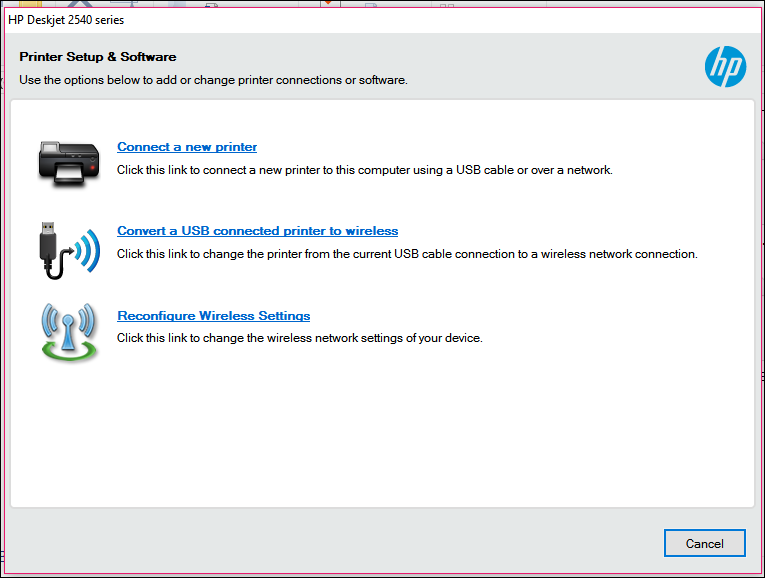765x578 pixels.
Task: Click the USB cable with wireless waves icon
Action: (68, 250)
